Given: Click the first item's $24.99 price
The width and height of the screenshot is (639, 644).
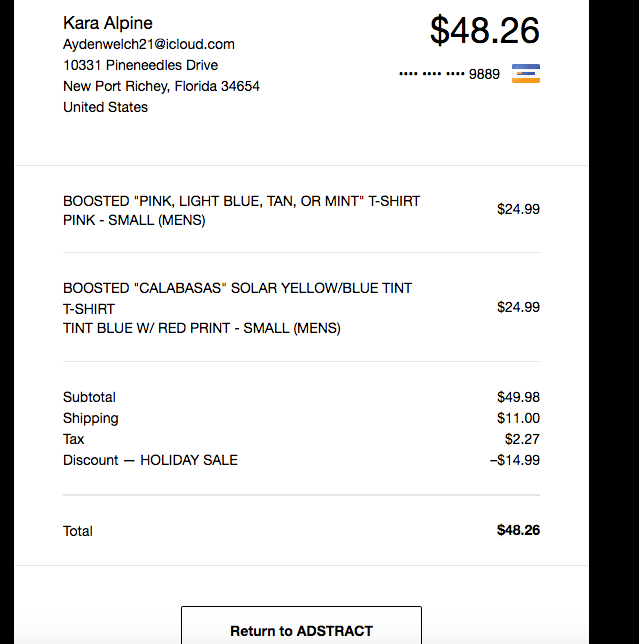Looking at the screenshot, I should [518, 209].
